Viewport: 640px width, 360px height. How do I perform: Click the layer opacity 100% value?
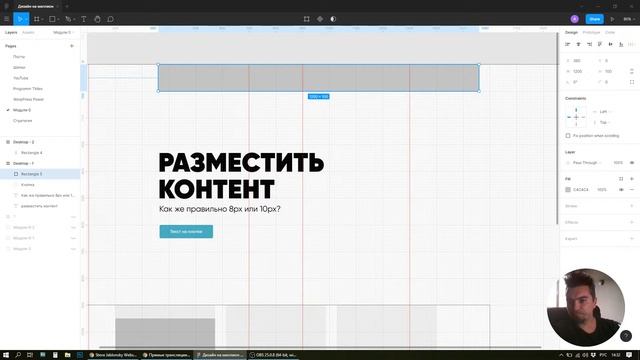pos(618,162)
